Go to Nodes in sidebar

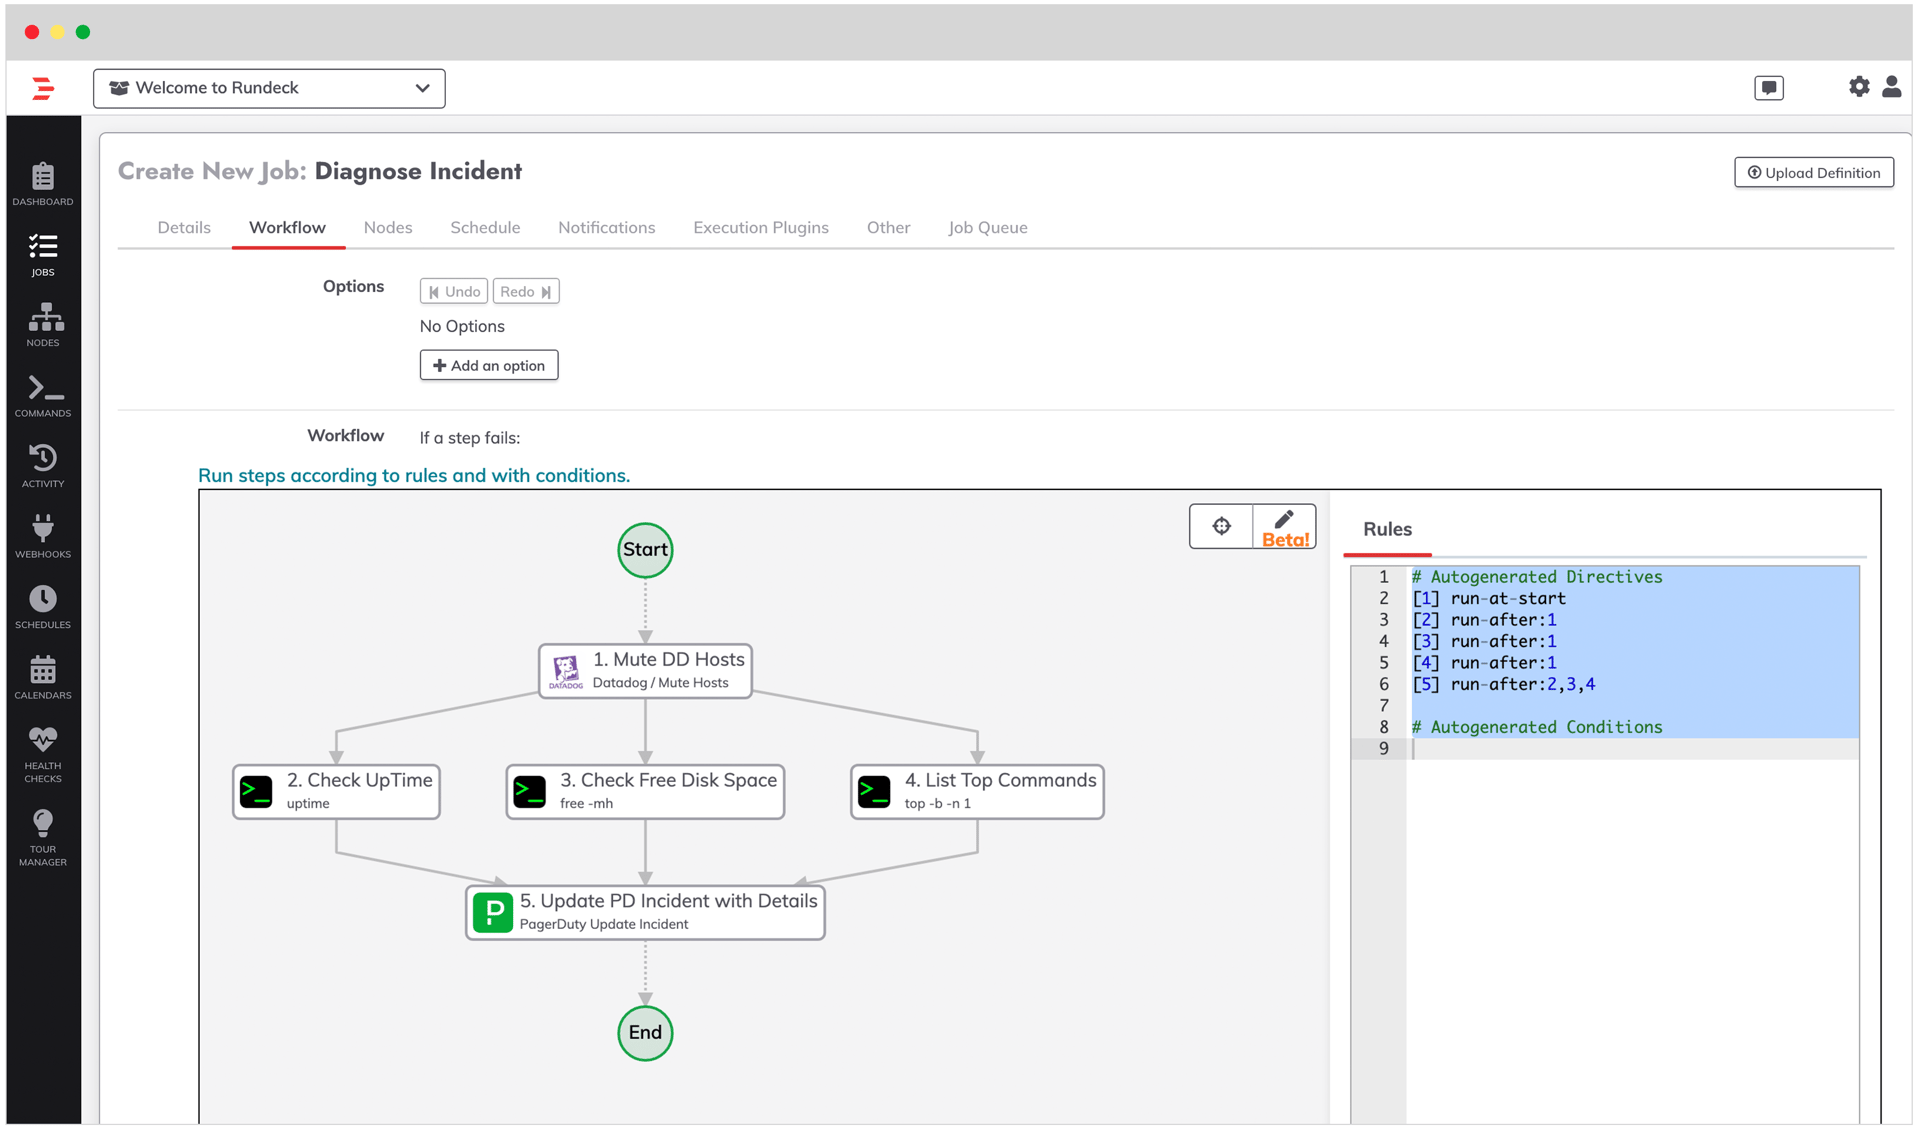pos(43,325)
